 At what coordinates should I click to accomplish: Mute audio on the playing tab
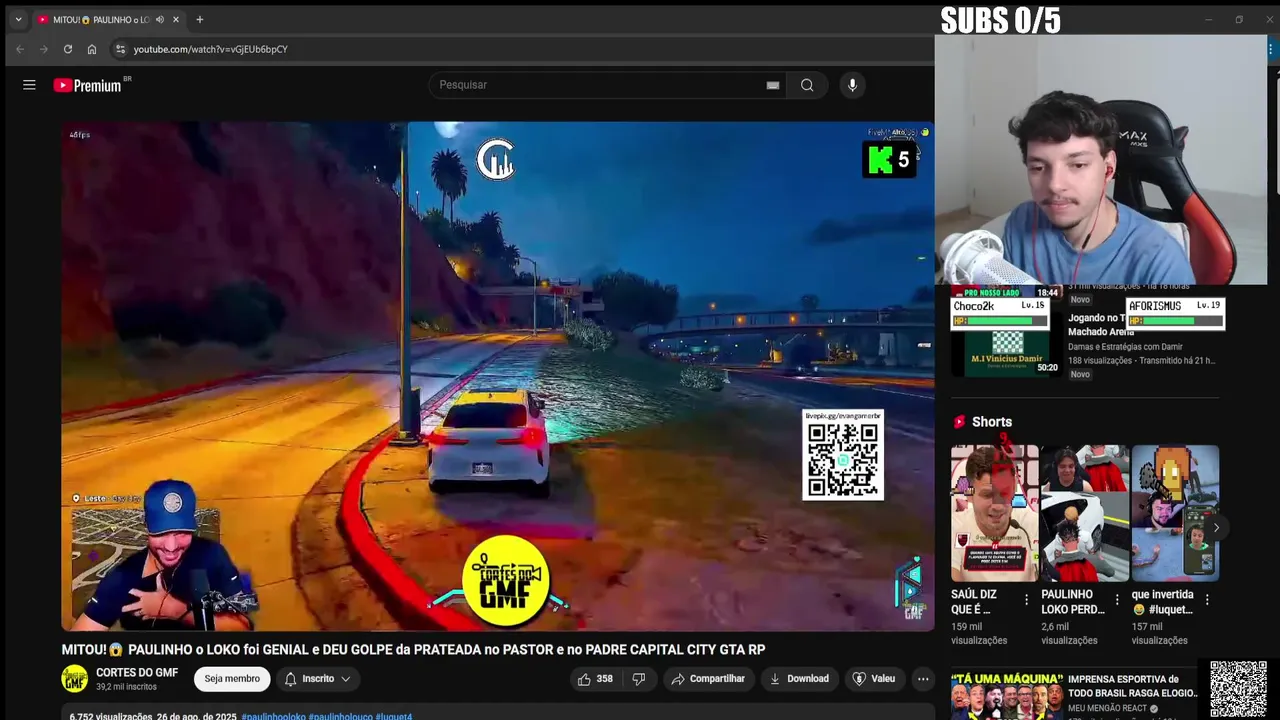(160, 19)
